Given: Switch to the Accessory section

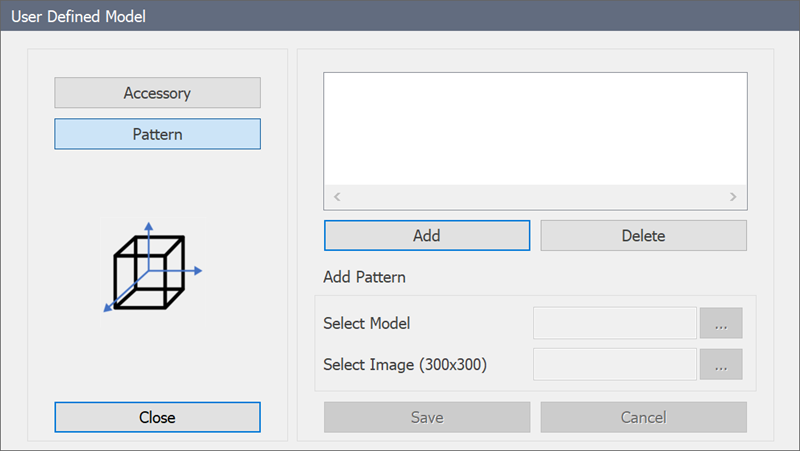Looking at the screenshot, I should pyautogui.click(x=157, y=93).
